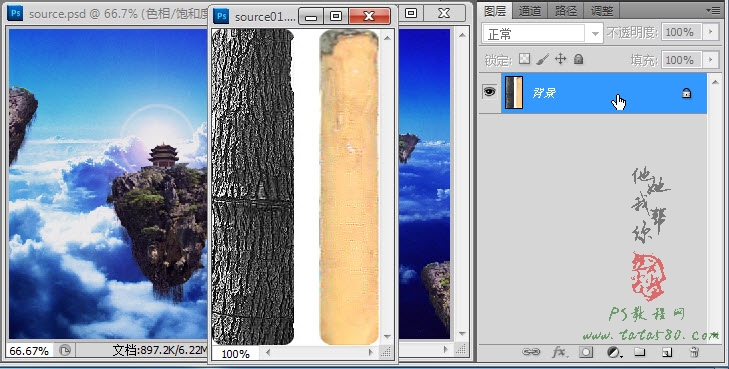Click up arrow of source01 vertical scrollbar

click(x=387, y=38)
